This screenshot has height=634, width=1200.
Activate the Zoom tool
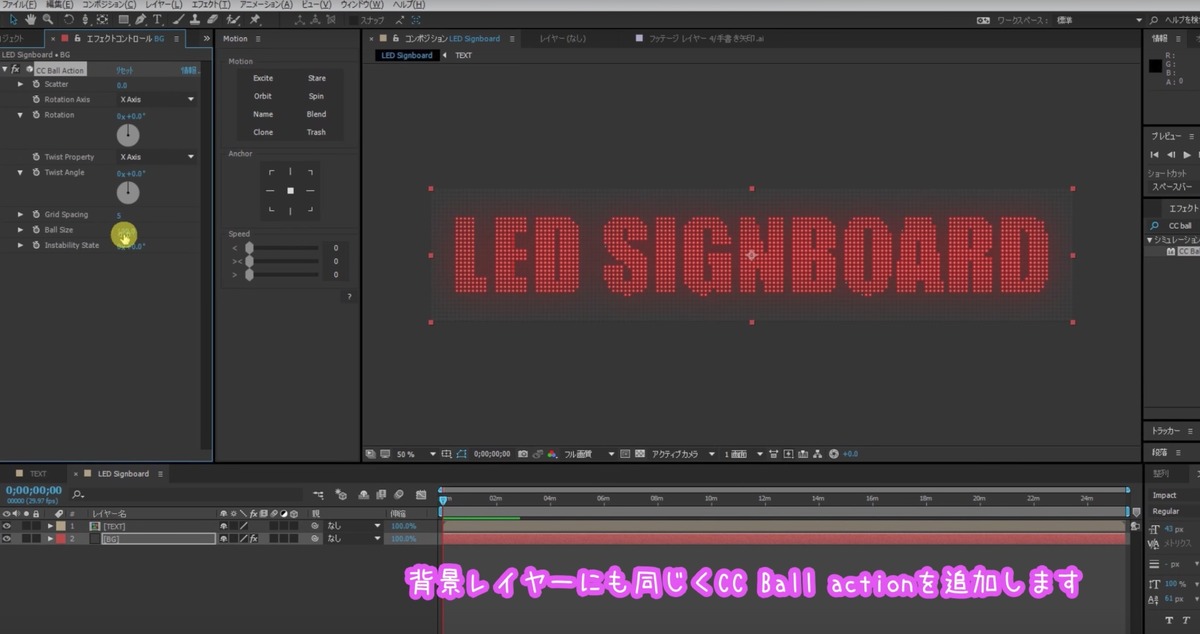click(x=47, y=18)
